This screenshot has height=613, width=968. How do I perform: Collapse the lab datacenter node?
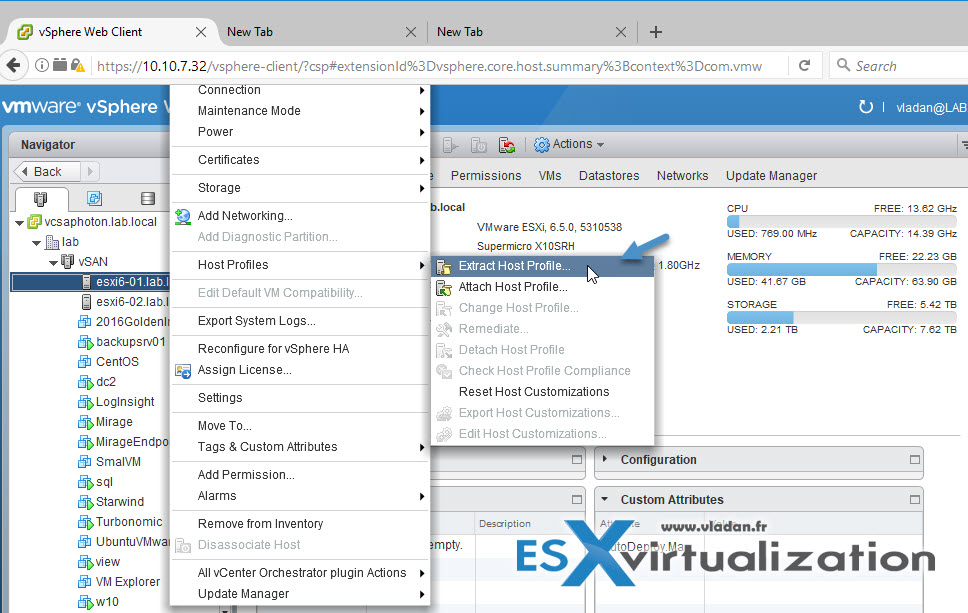(36, 243)
